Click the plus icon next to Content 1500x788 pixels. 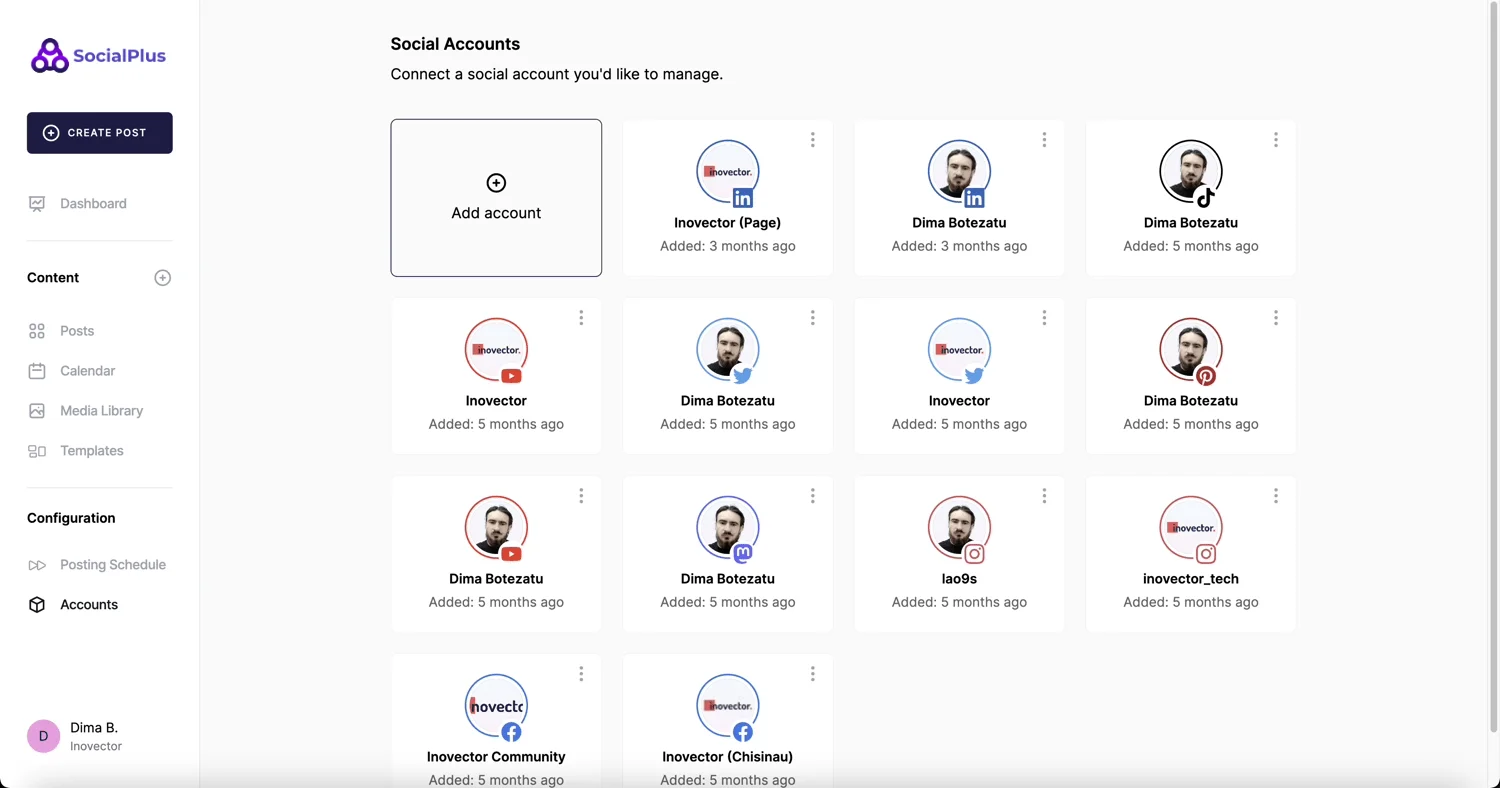click(x=162, y=277)
